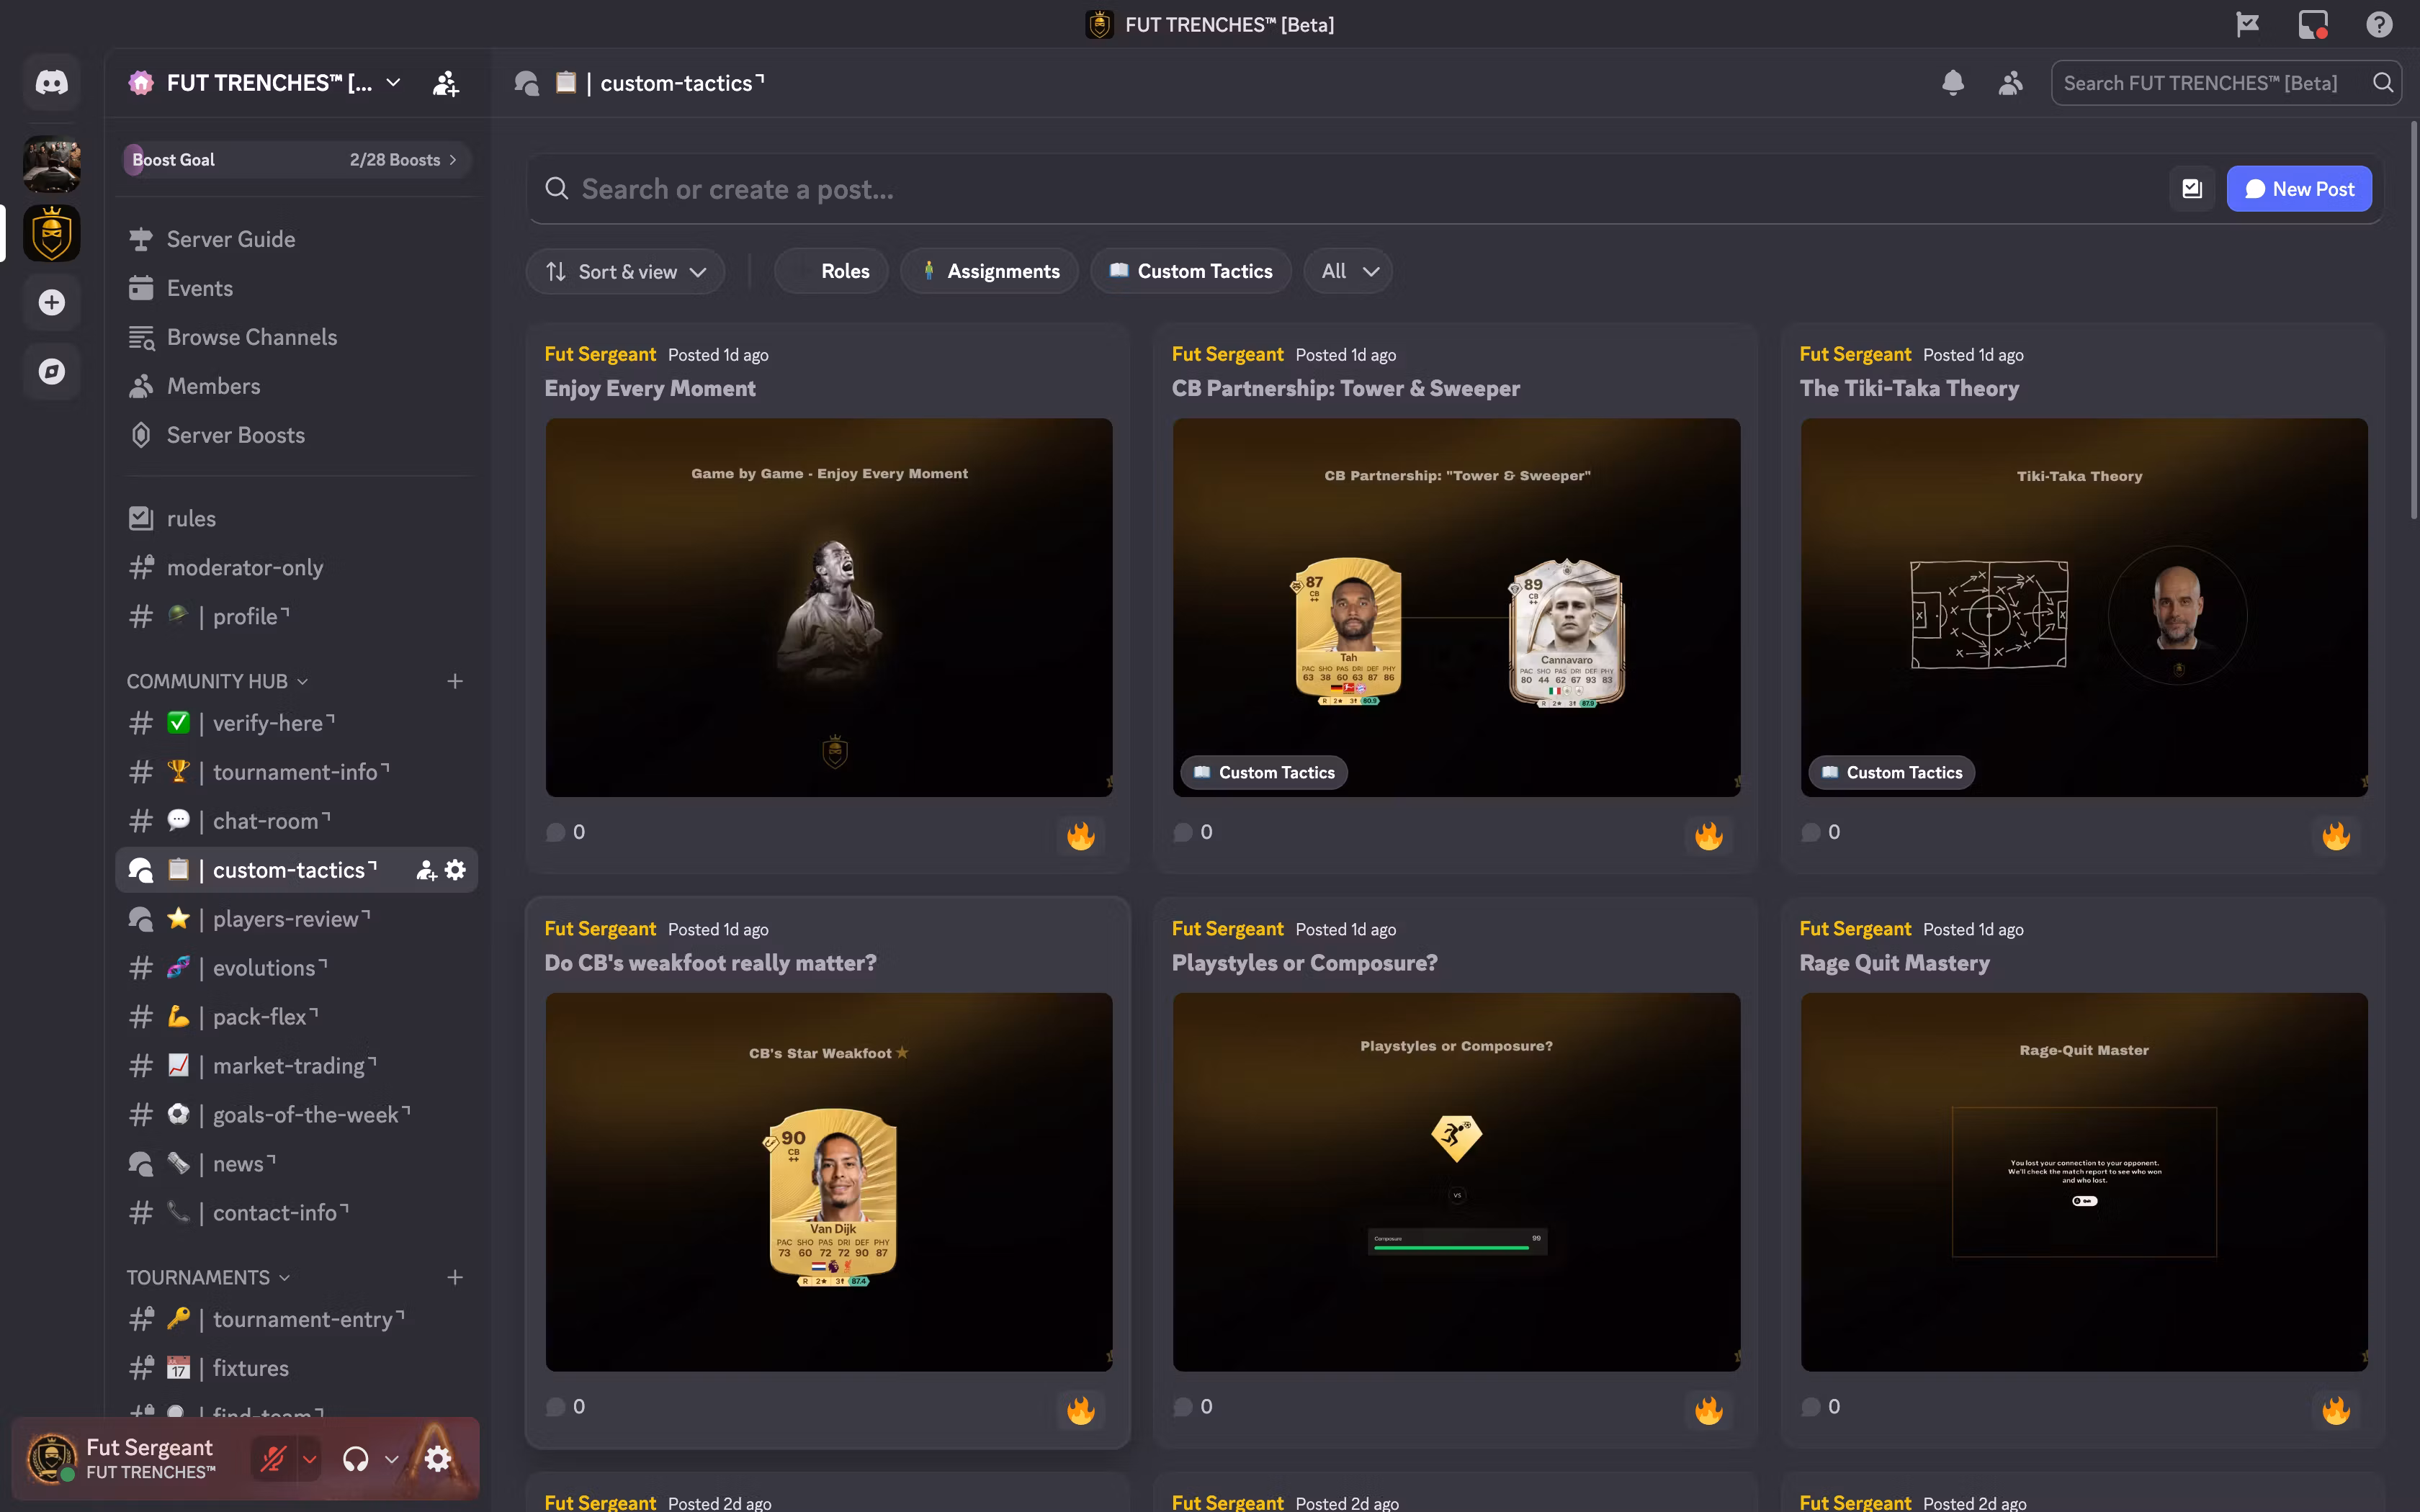Edit custom-tactics channel settings gear
This screenshot has width=2420, height=1512.
[455, 870]
